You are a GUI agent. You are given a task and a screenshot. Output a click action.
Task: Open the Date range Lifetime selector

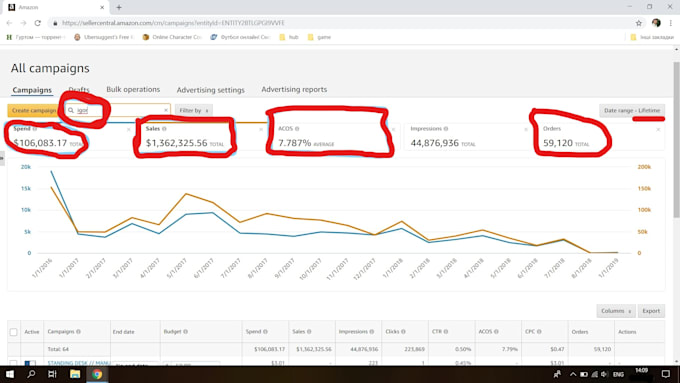[632, 111]
